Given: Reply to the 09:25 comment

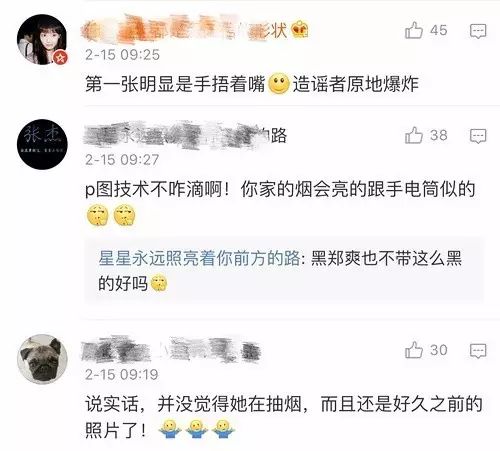Looking at the screenshot, I should (x=478, y=31).
